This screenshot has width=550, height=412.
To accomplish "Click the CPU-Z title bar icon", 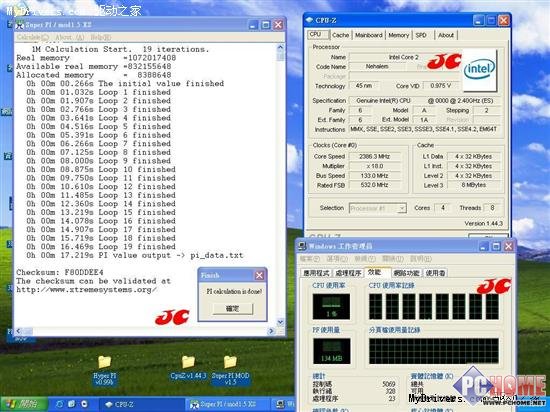I will tap(309, 20).
